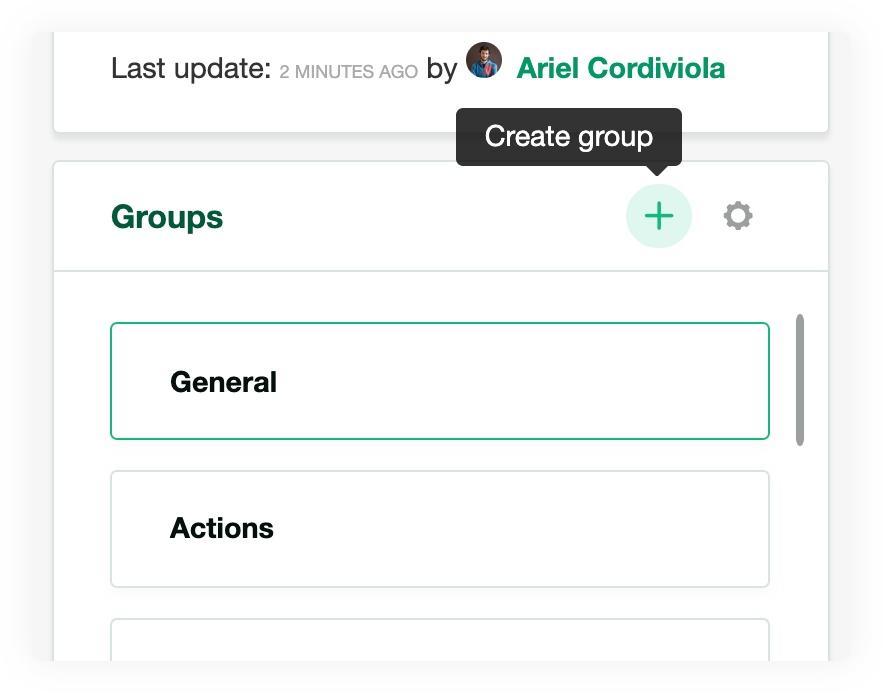Click empty header space right of Groups title

[x=422, y=217]
